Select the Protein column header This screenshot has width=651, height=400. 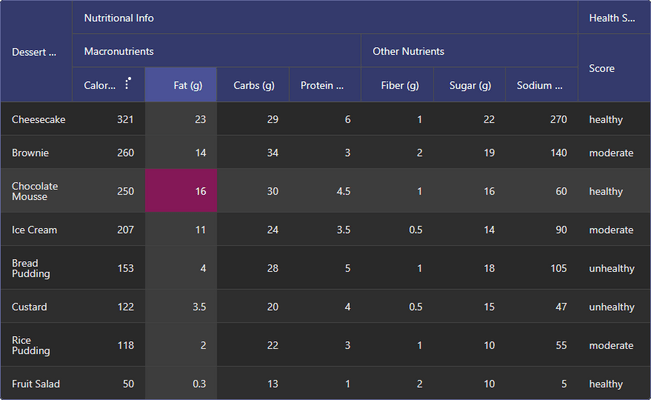point(322,85)
